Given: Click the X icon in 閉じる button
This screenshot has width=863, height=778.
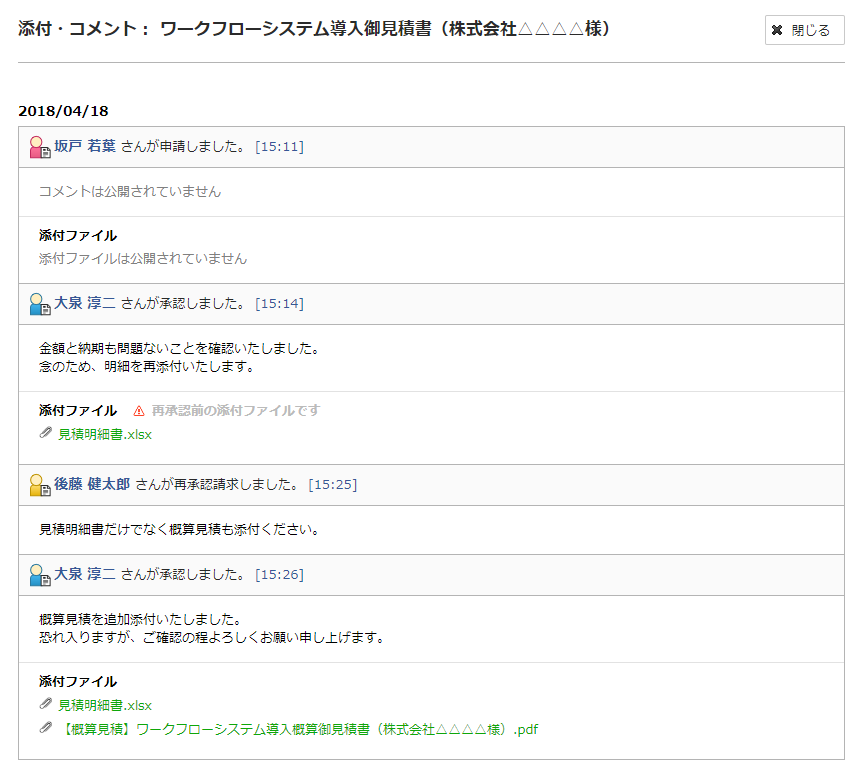Looking at the screenshot, I should point(777,30).
